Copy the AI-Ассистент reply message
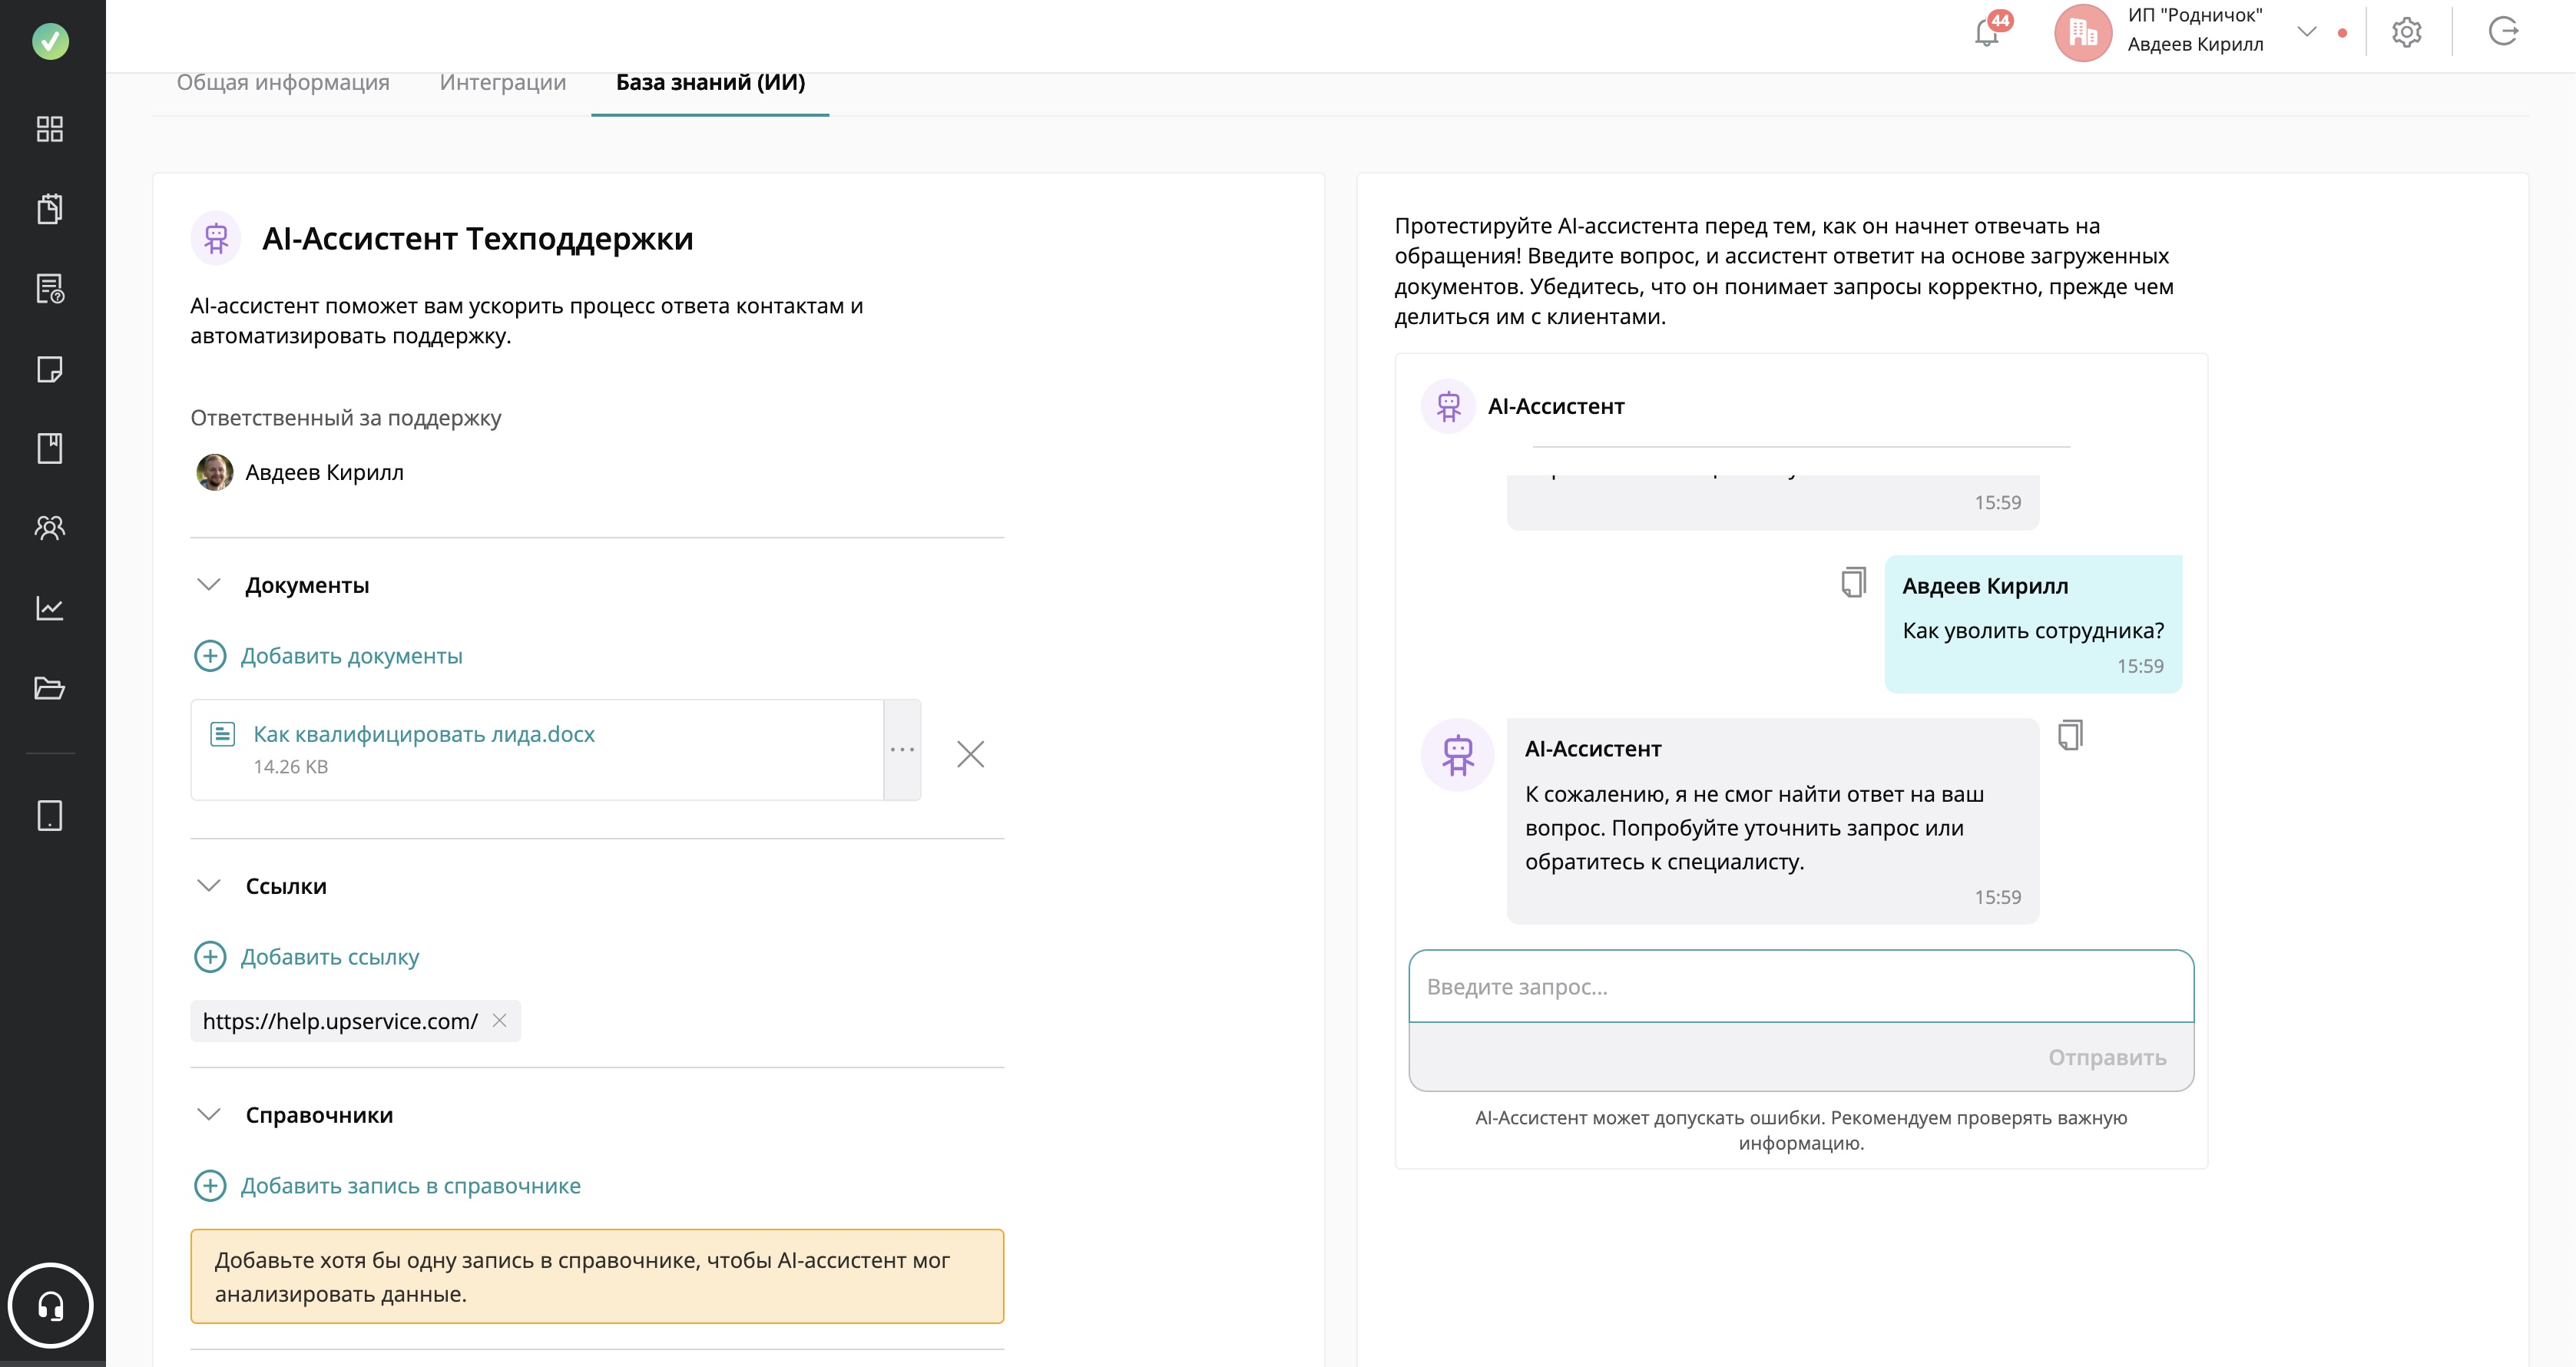2576x1367 pixels. coord(2070,735)
